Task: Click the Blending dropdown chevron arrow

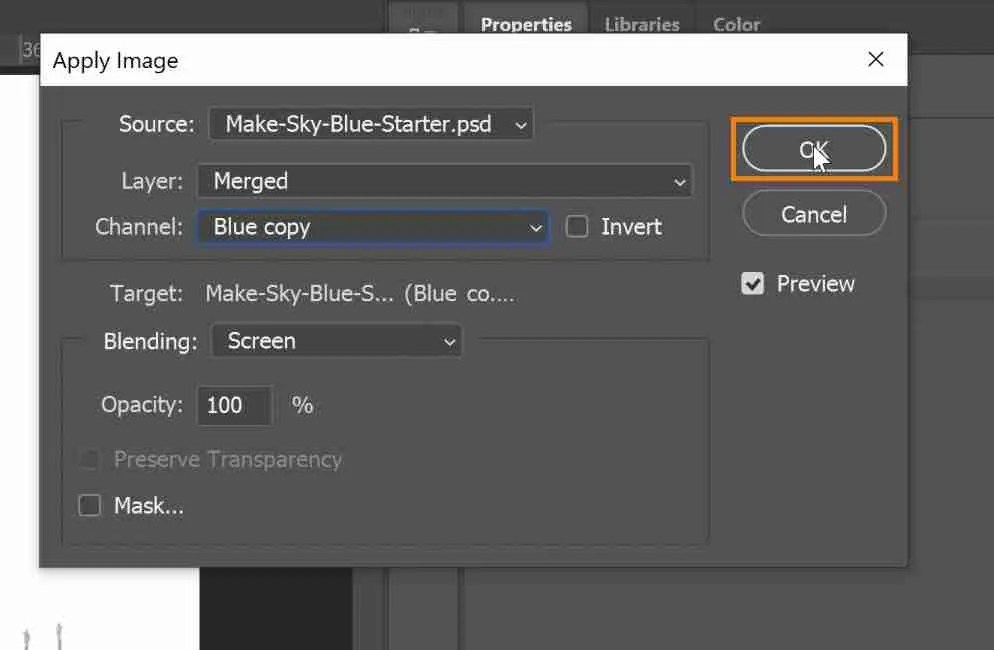Action: (449, 341)
